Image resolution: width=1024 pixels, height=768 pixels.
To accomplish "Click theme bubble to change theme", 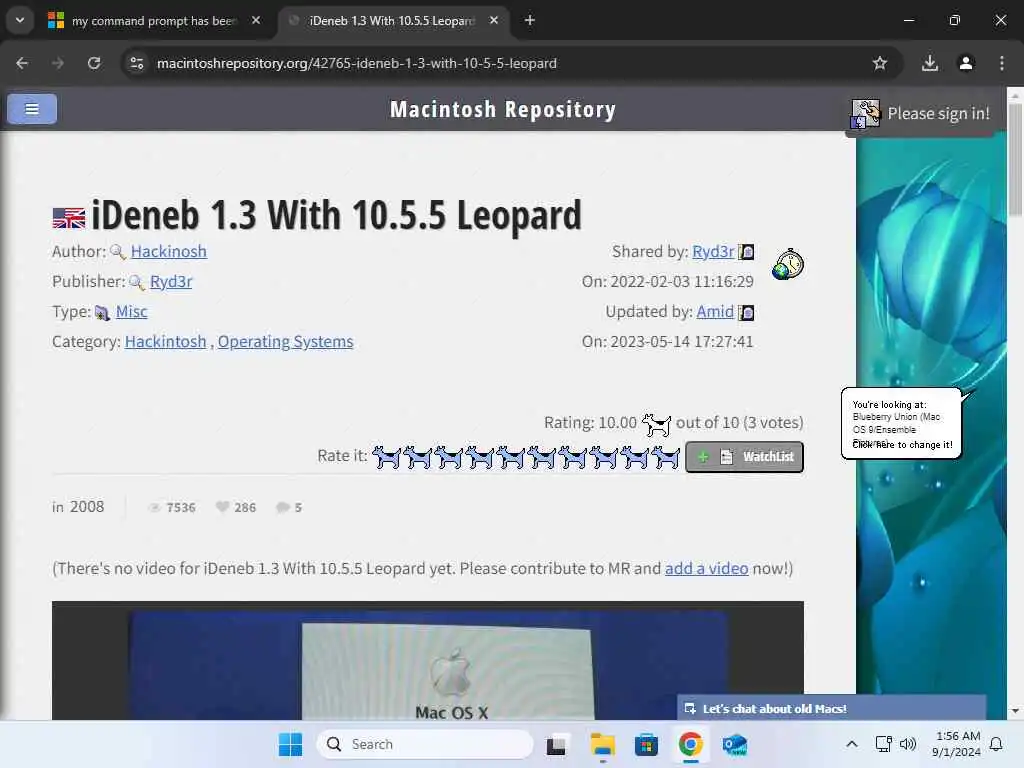I will pyautogui.click(x=901, y=424).
